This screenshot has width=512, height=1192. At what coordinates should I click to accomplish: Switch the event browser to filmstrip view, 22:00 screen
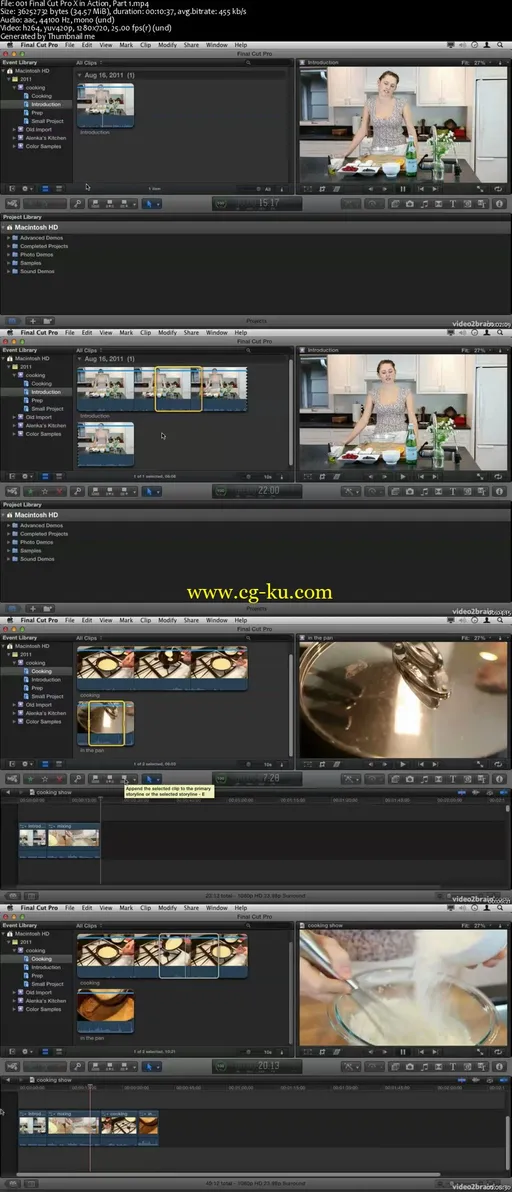[45, 477]
